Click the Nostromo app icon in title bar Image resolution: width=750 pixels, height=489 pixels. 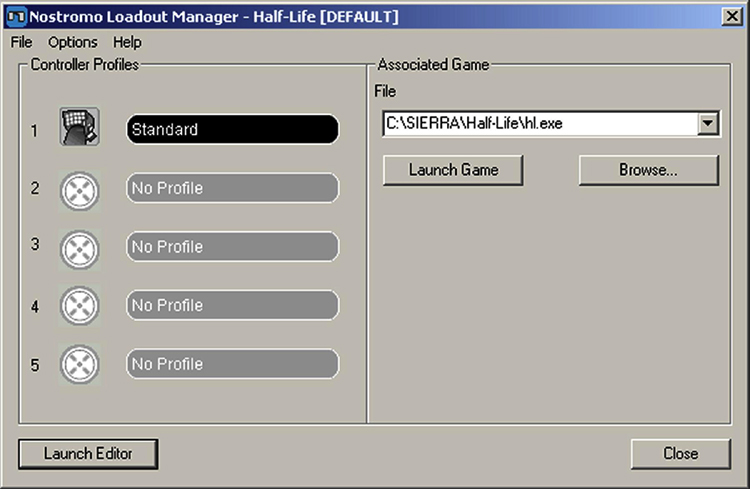[x=15, y=15]
